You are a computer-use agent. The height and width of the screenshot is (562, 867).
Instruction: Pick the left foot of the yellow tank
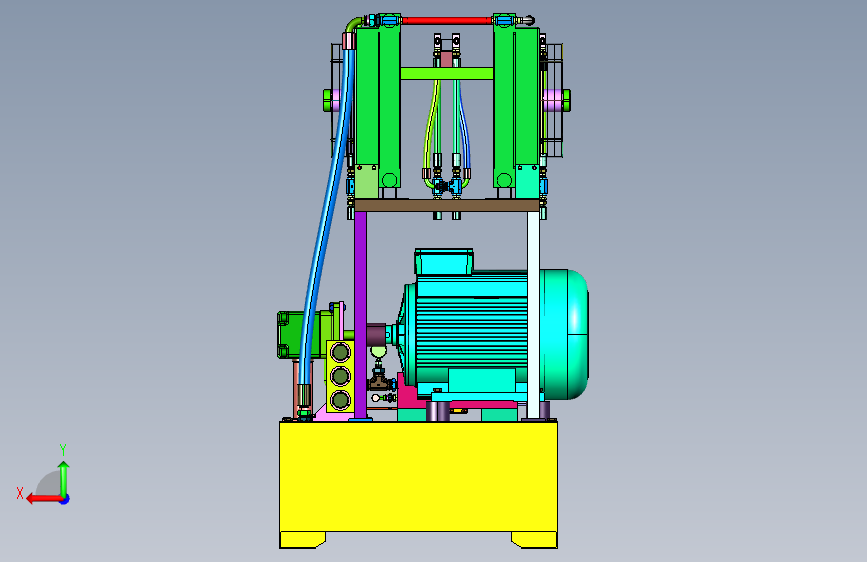(302, 540)
